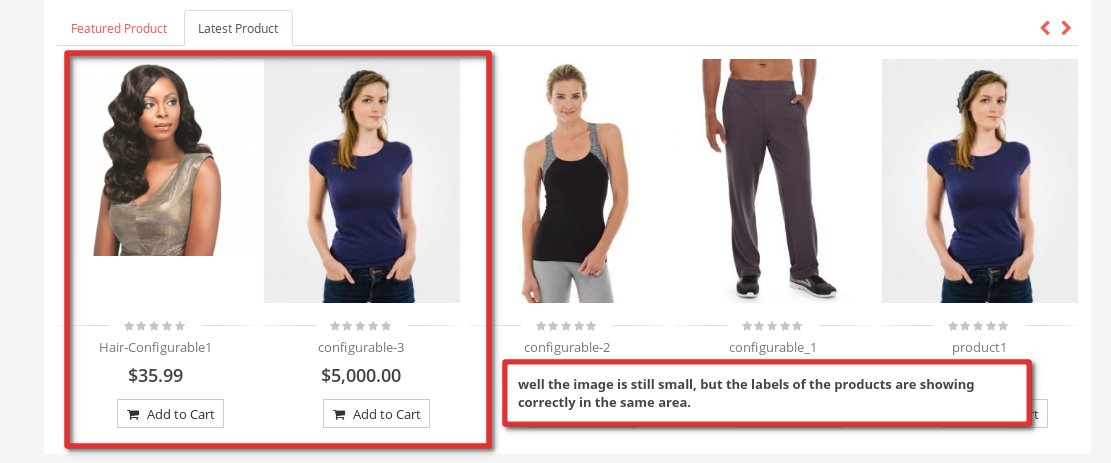Image resolution: width=1111 pixels, height=463 pixels.
Task: Click the star rating under product1
Action: [979, 326]
